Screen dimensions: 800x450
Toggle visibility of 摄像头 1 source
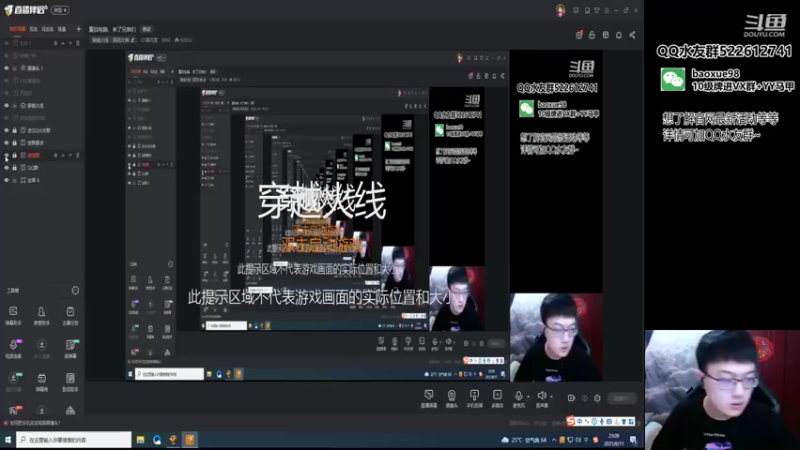(7, 68)
